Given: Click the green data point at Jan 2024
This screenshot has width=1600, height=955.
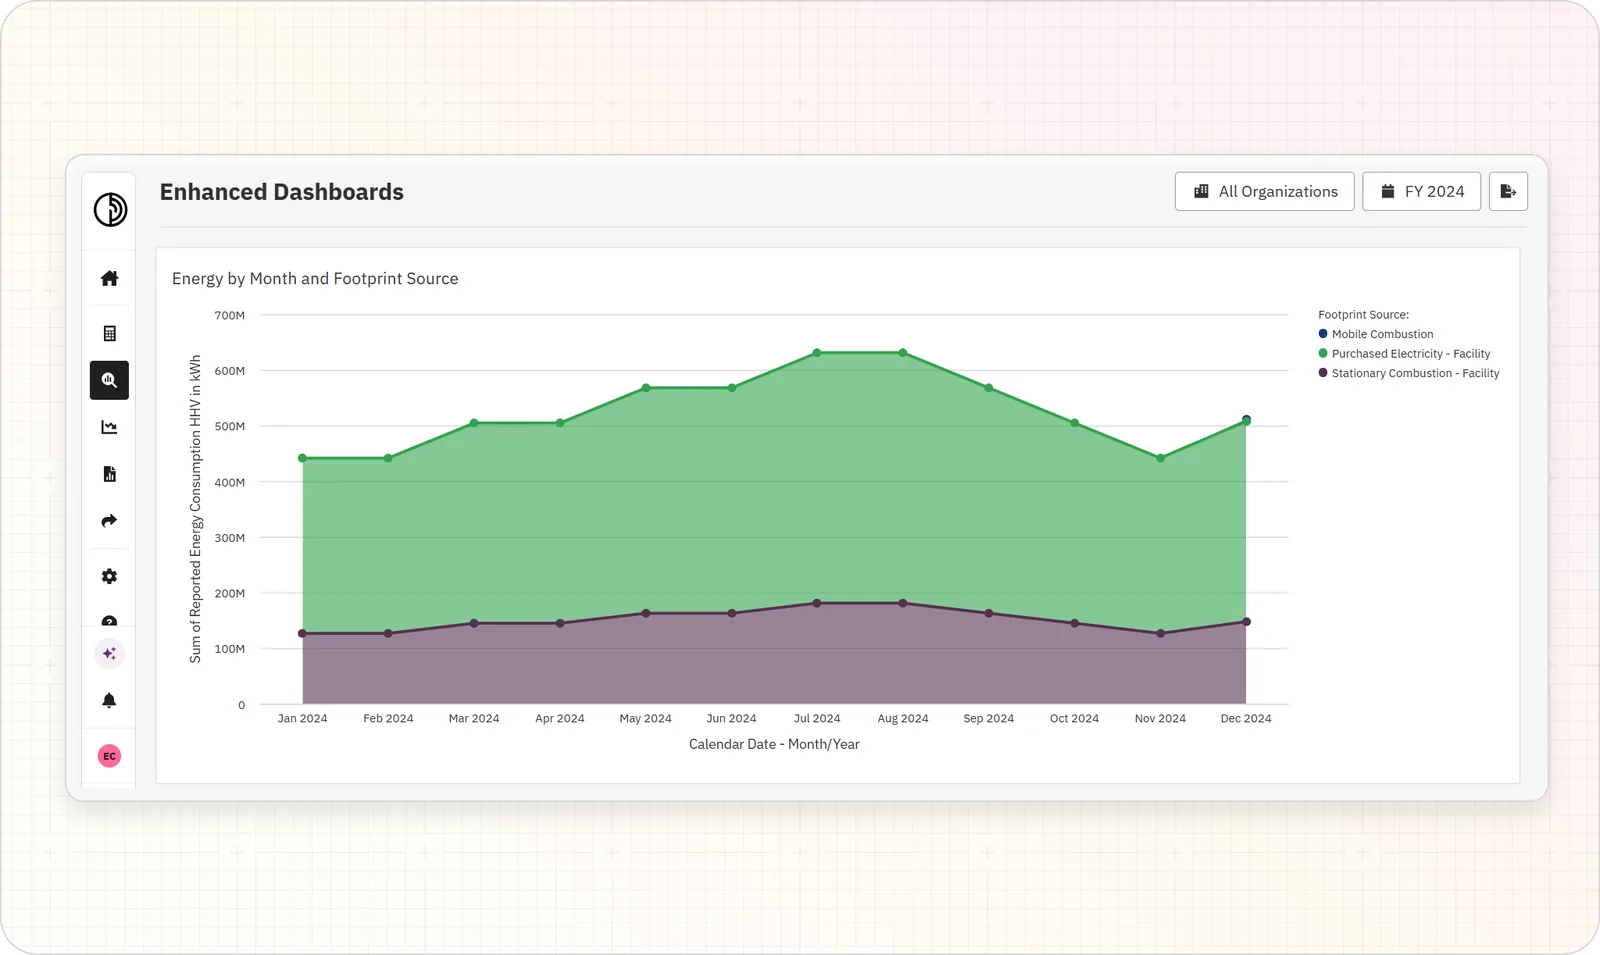Looking at the screenshot, I should 303,458.
